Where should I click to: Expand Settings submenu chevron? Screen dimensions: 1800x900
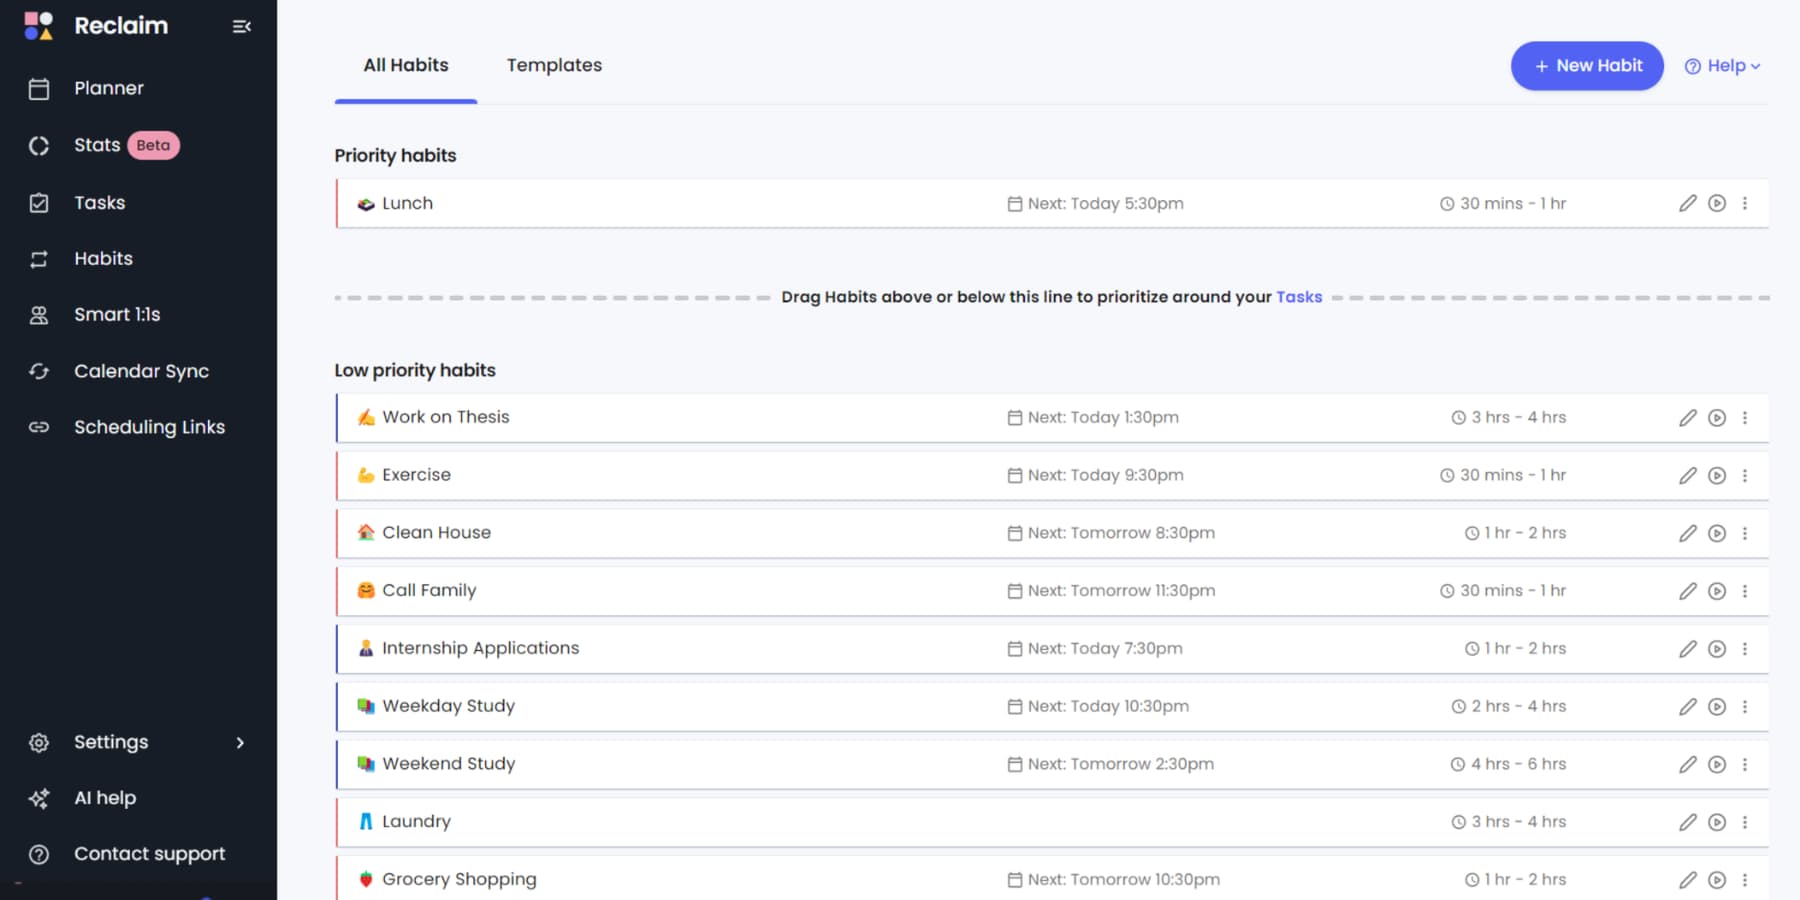pyautogui.click(x=240, y=743)
